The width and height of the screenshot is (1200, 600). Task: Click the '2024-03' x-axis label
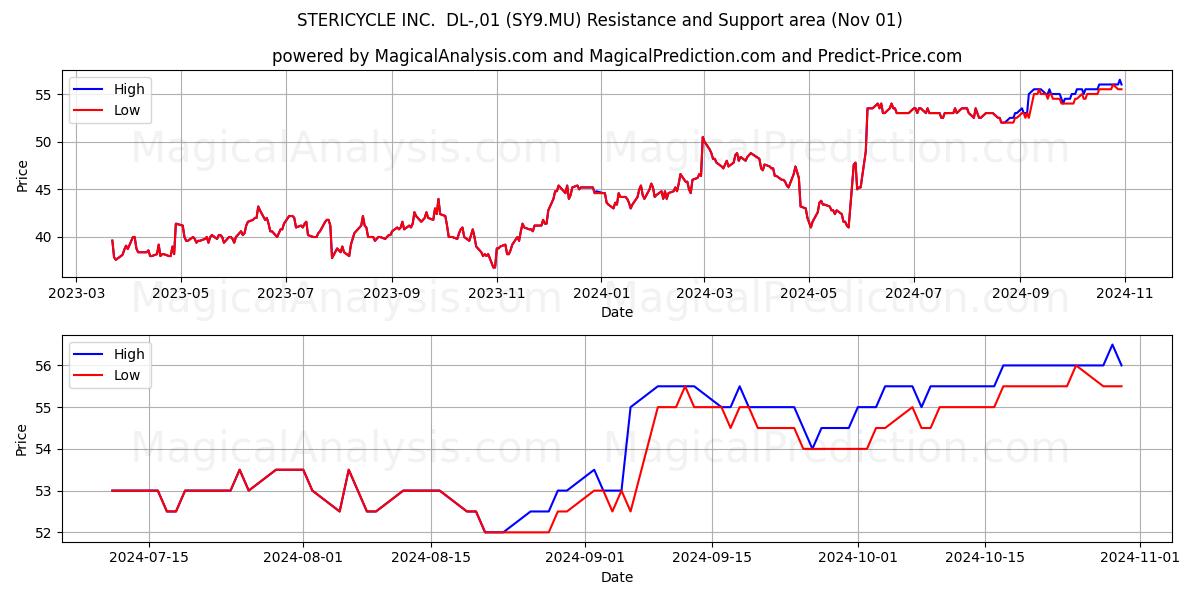coord(704,294)
